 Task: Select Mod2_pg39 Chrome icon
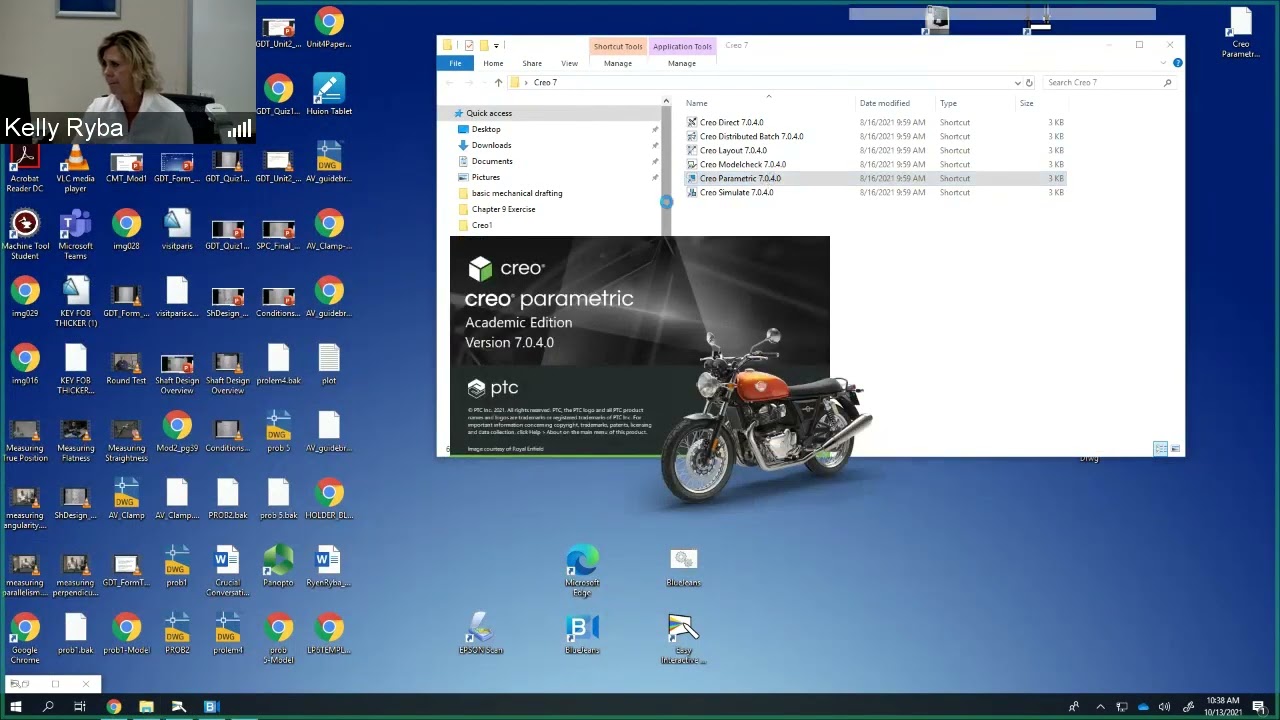tap(177, 432)
